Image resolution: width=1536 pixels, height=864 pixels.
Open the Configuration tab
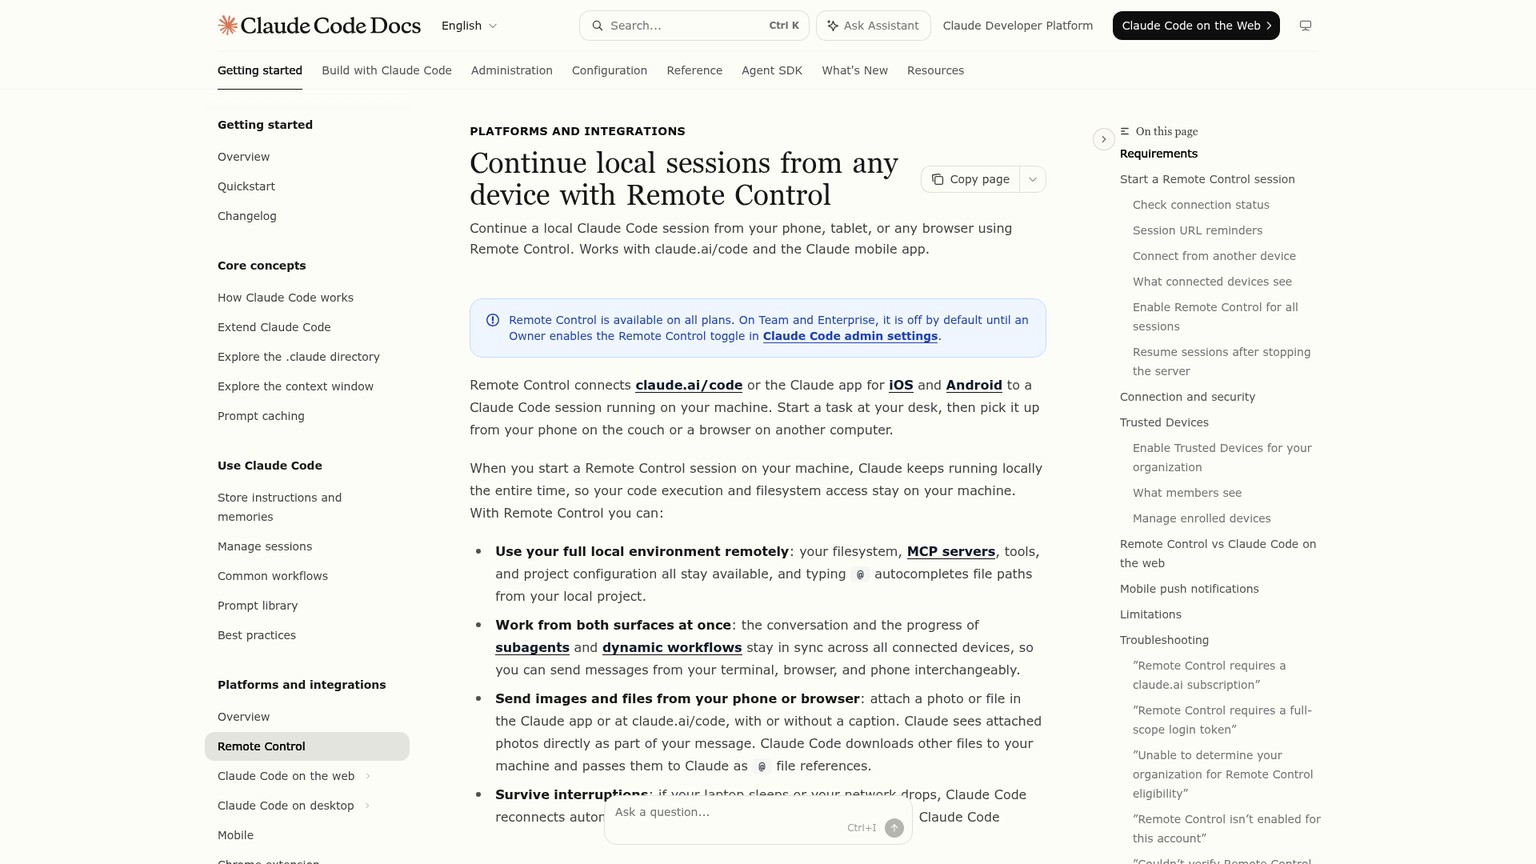610,71
